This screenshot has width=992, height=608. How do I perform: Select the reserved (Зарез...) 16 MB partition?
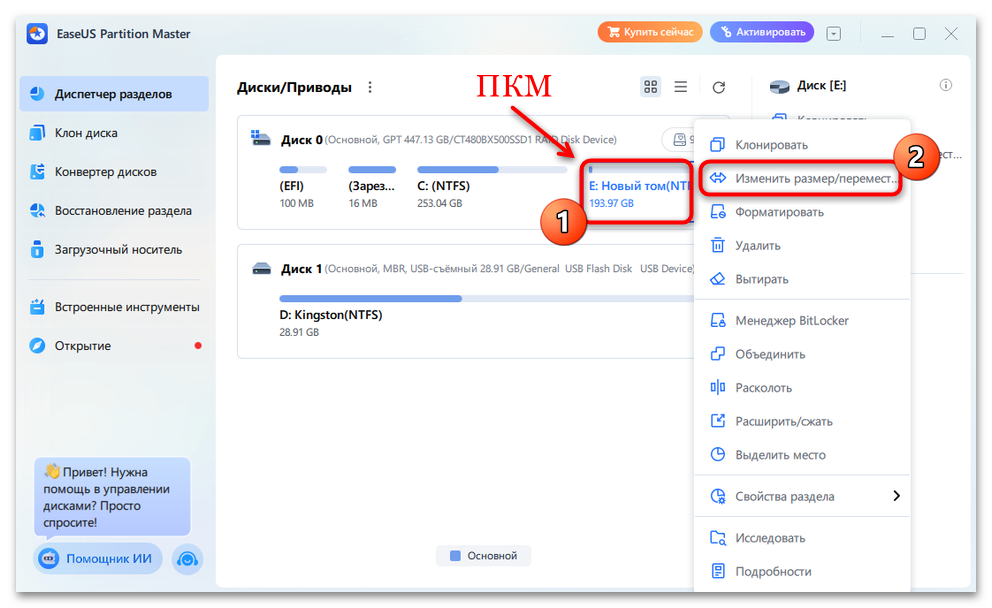coord(372,188)
